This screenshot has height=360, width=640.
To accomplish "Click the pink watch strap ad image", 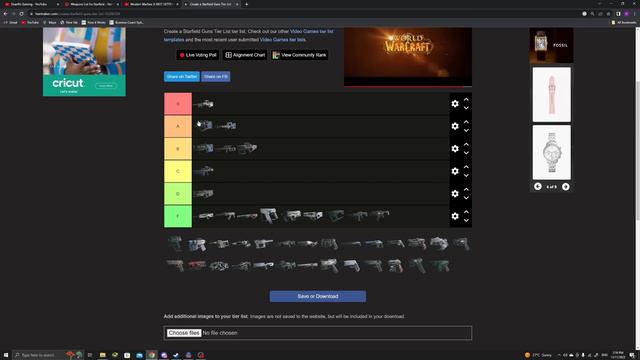I will (551, 94).
